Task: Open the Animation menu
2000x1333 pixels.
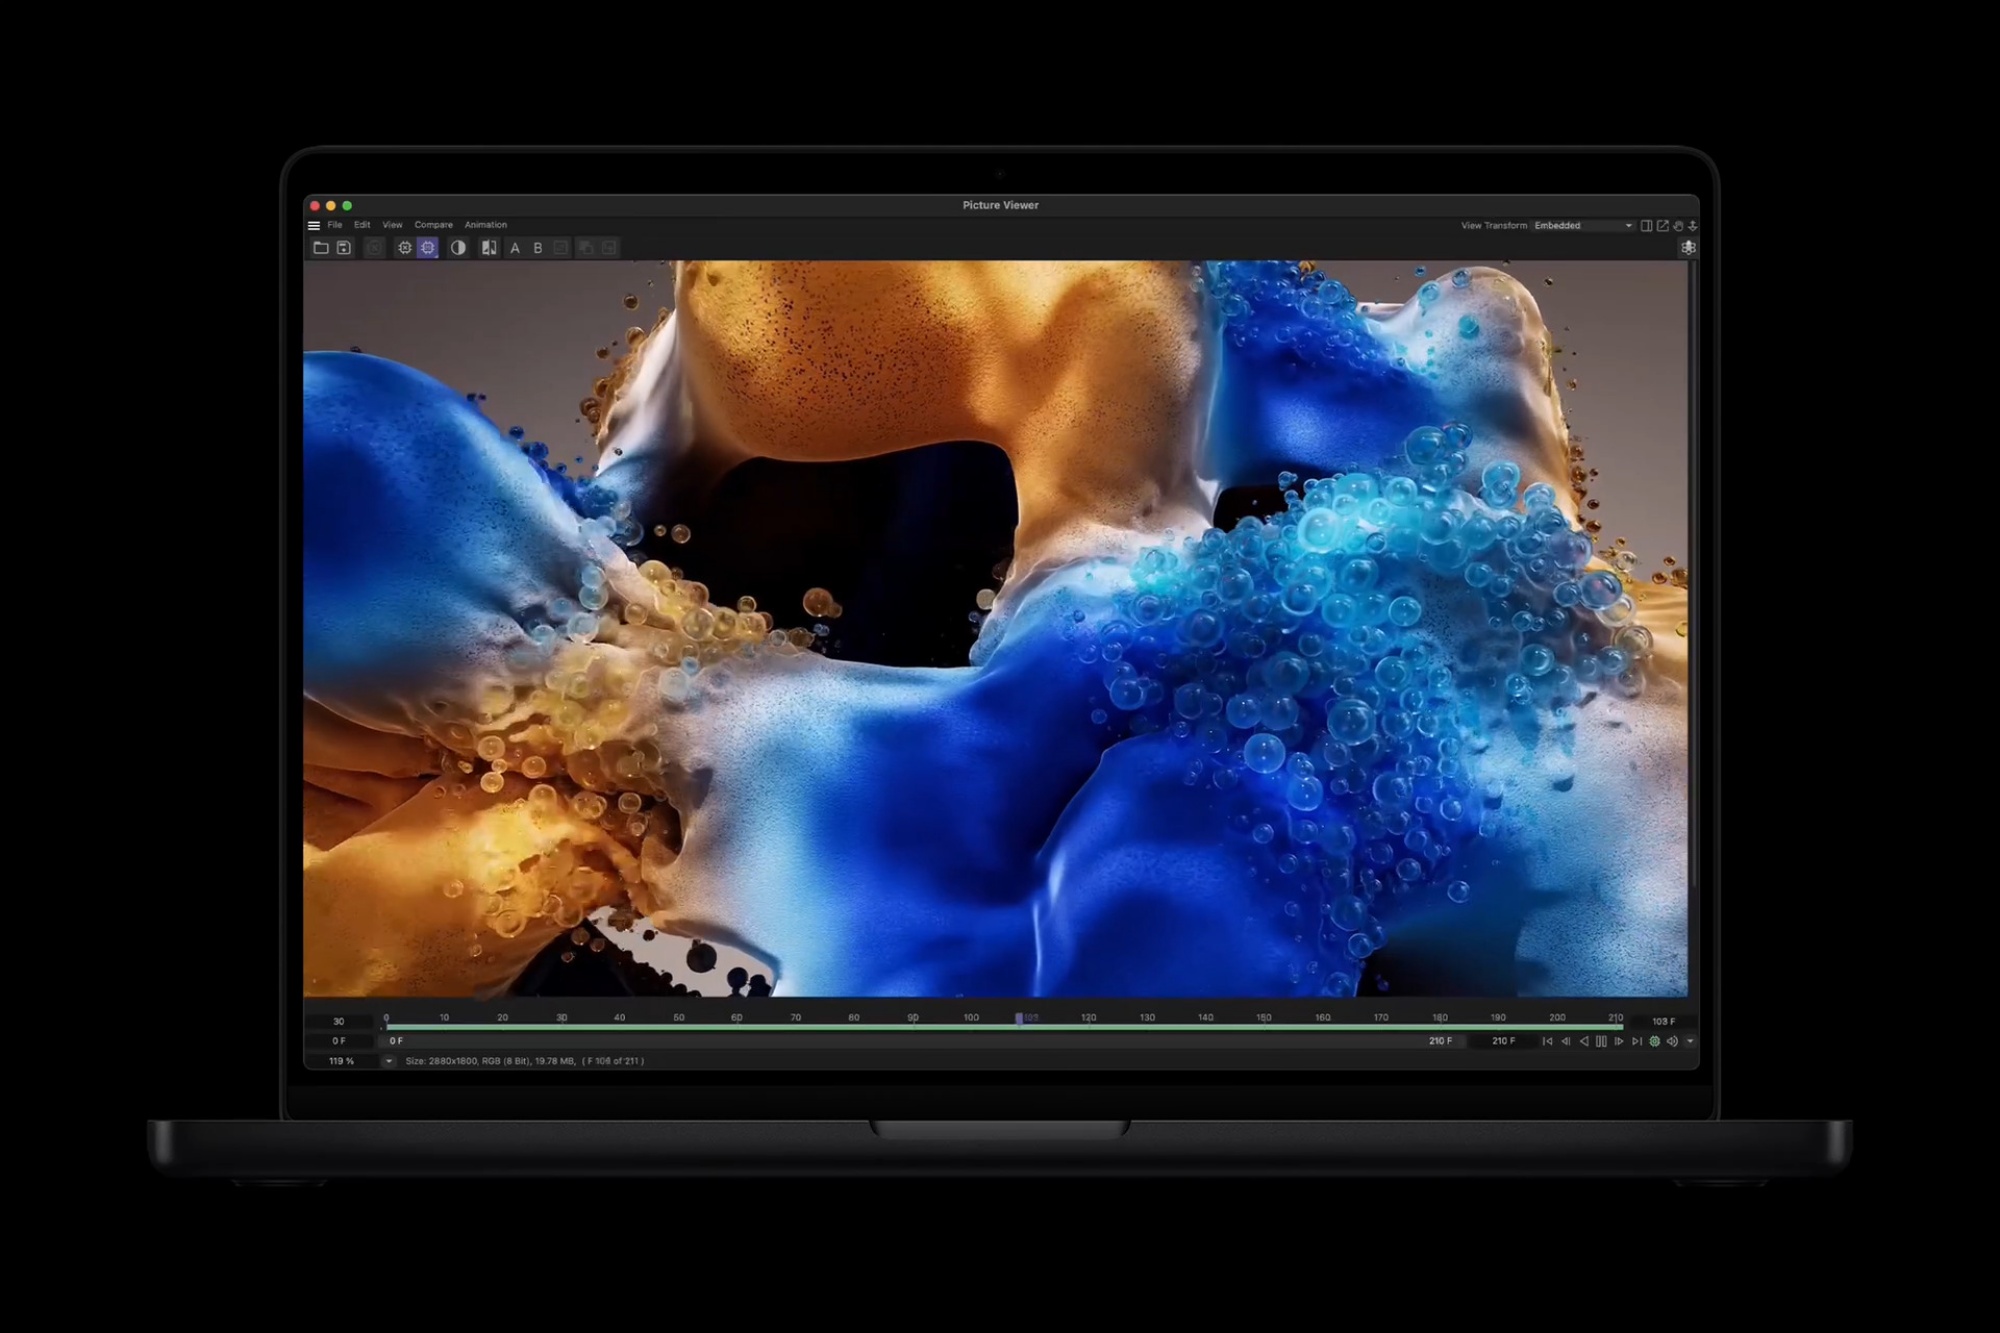Action: (x=485, y=225)
